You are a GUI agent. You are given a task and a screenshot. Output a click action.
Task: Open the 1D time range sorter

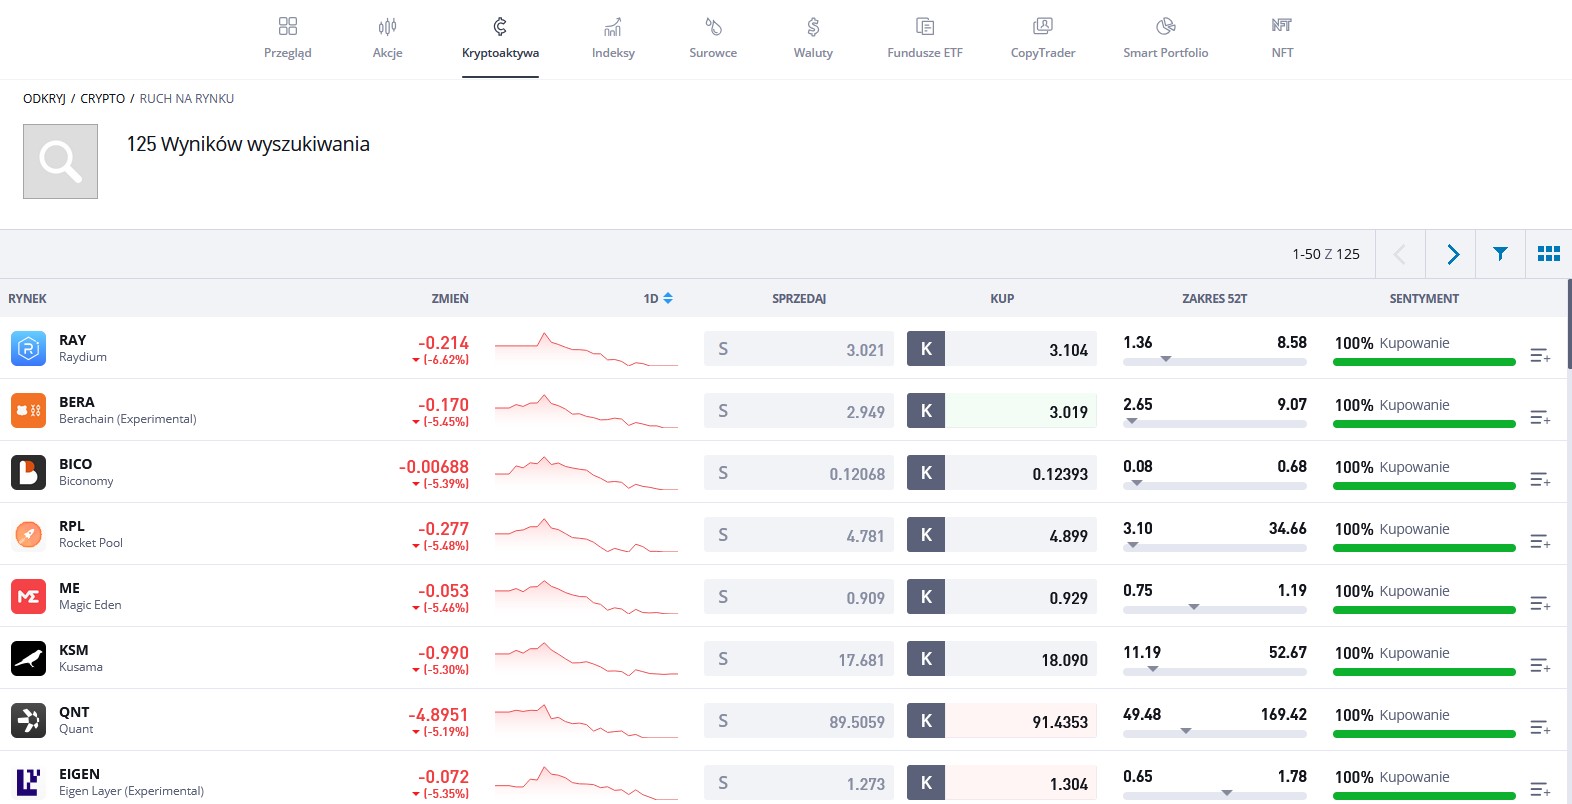pos(658,298)
